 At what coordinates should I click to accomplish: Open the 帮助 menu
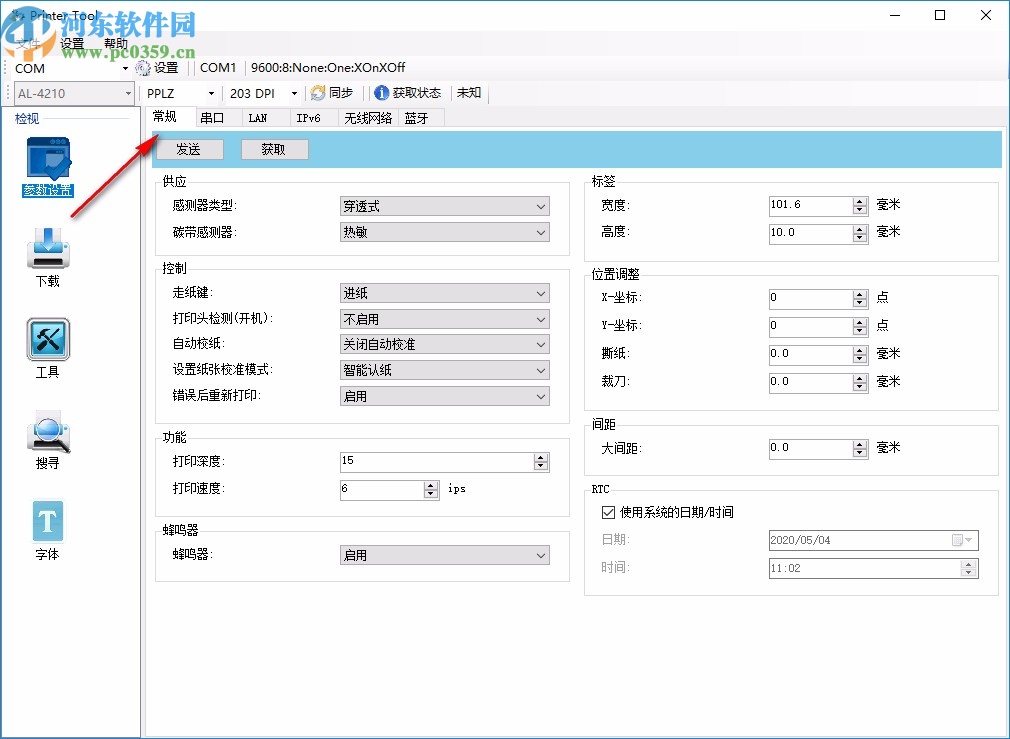[x=116, y=43]
